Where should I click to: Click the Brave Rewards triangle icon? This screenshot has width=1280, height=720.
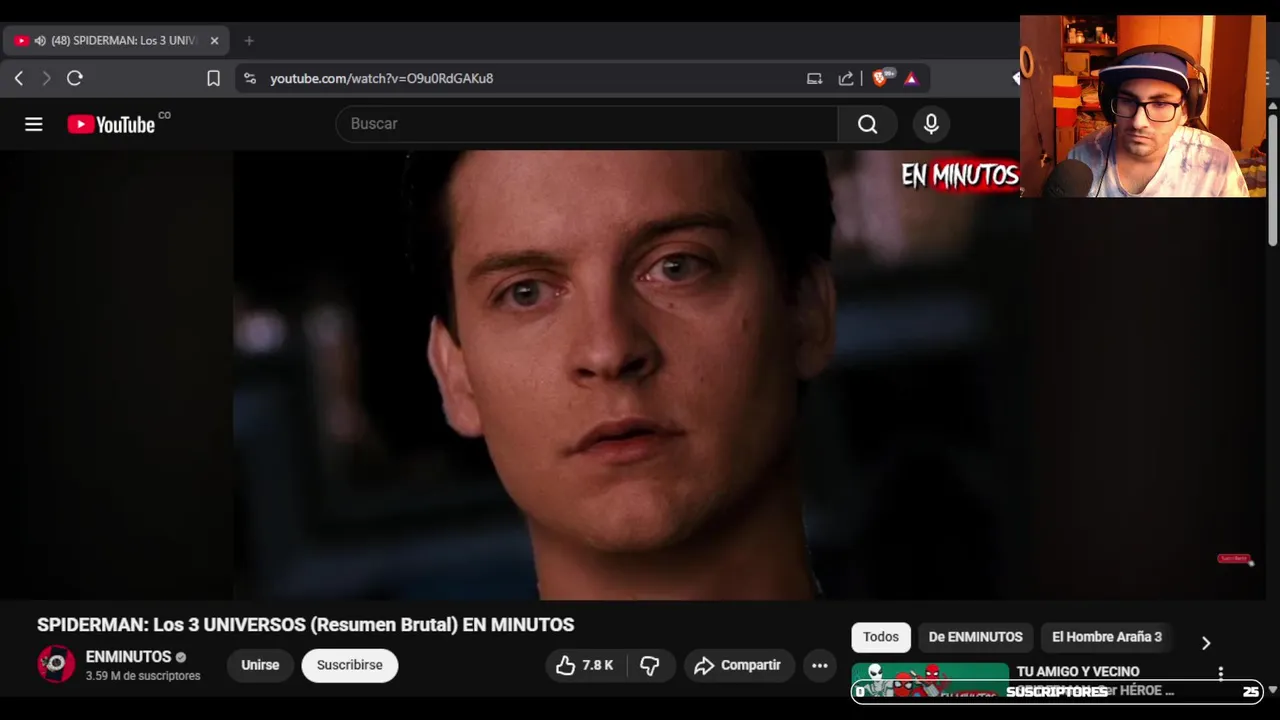(911, 78)
